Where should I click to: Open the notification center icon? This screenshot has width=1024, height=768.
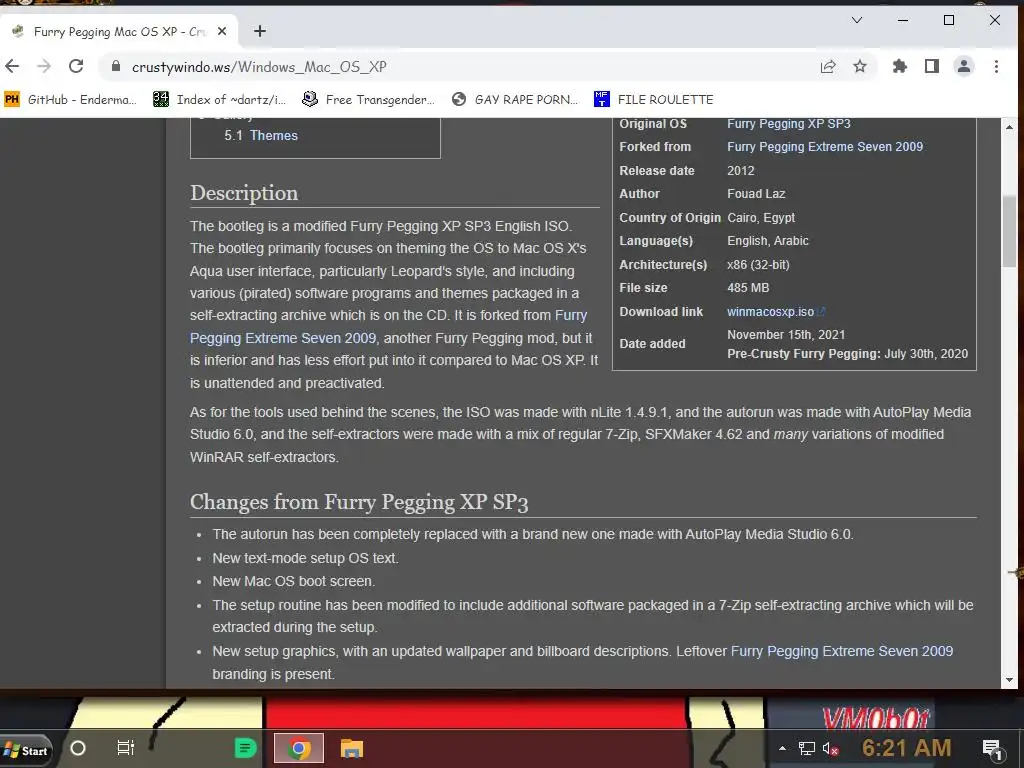click(x=992, y=749)
